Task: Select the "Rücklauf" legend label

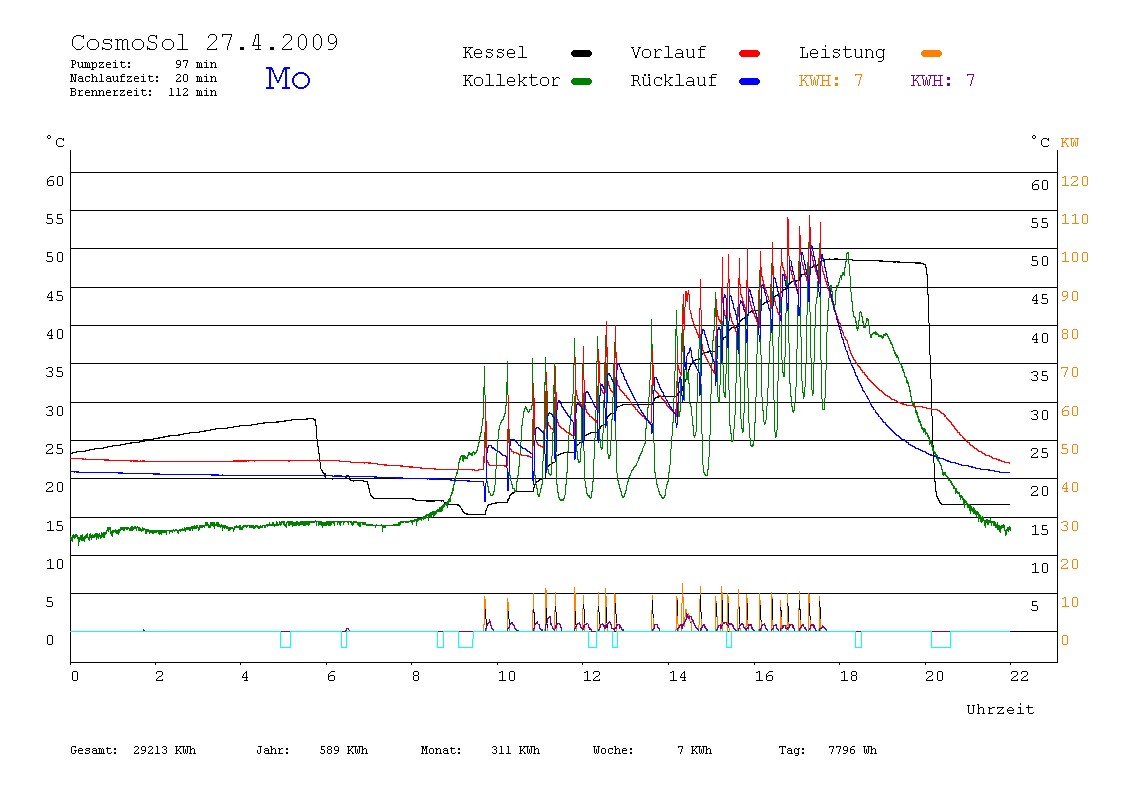Action: click(x=674, y=81)
